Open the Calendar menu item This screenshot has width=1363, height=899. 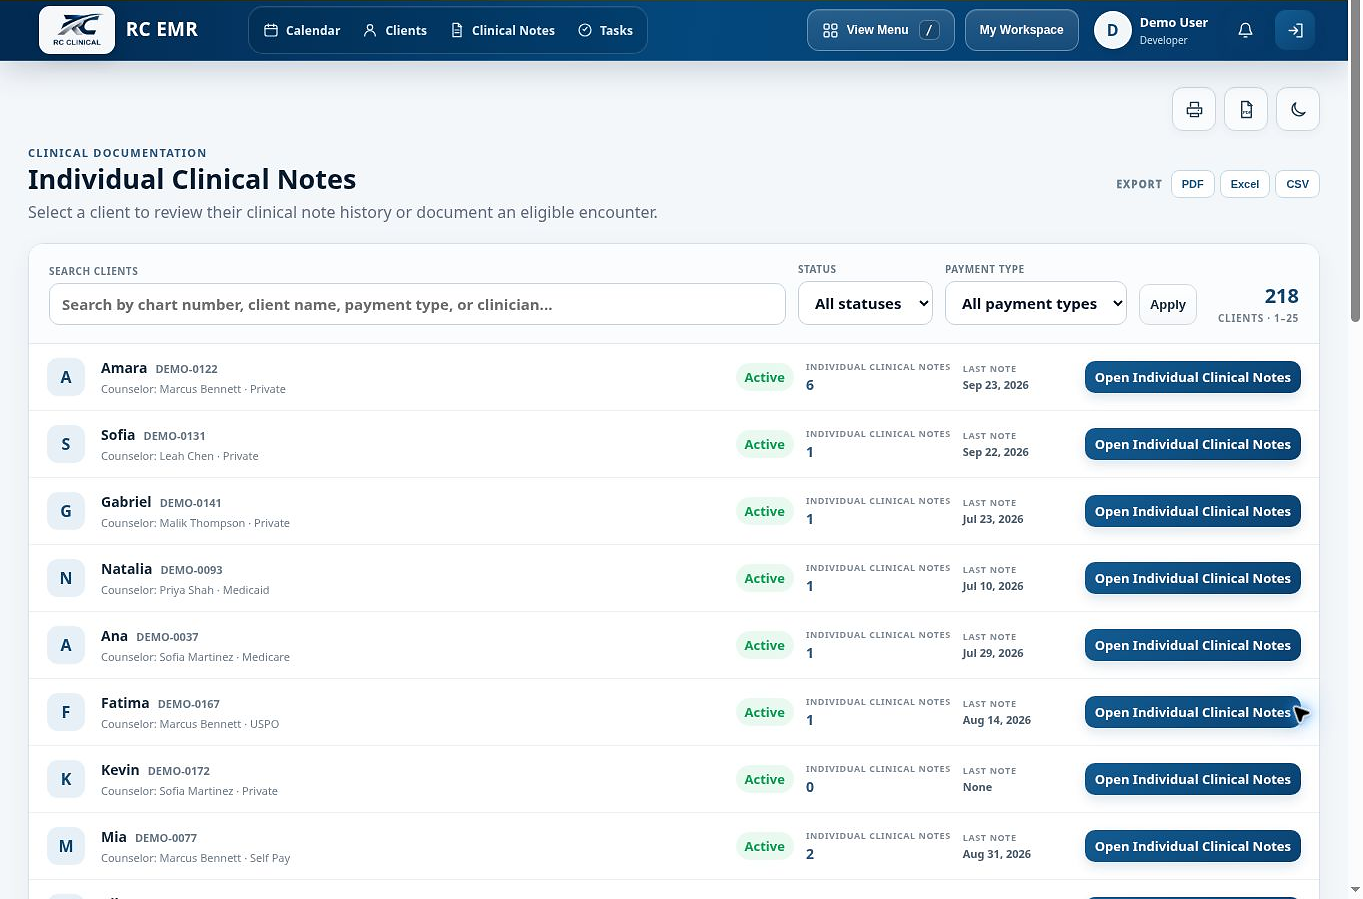302,30
